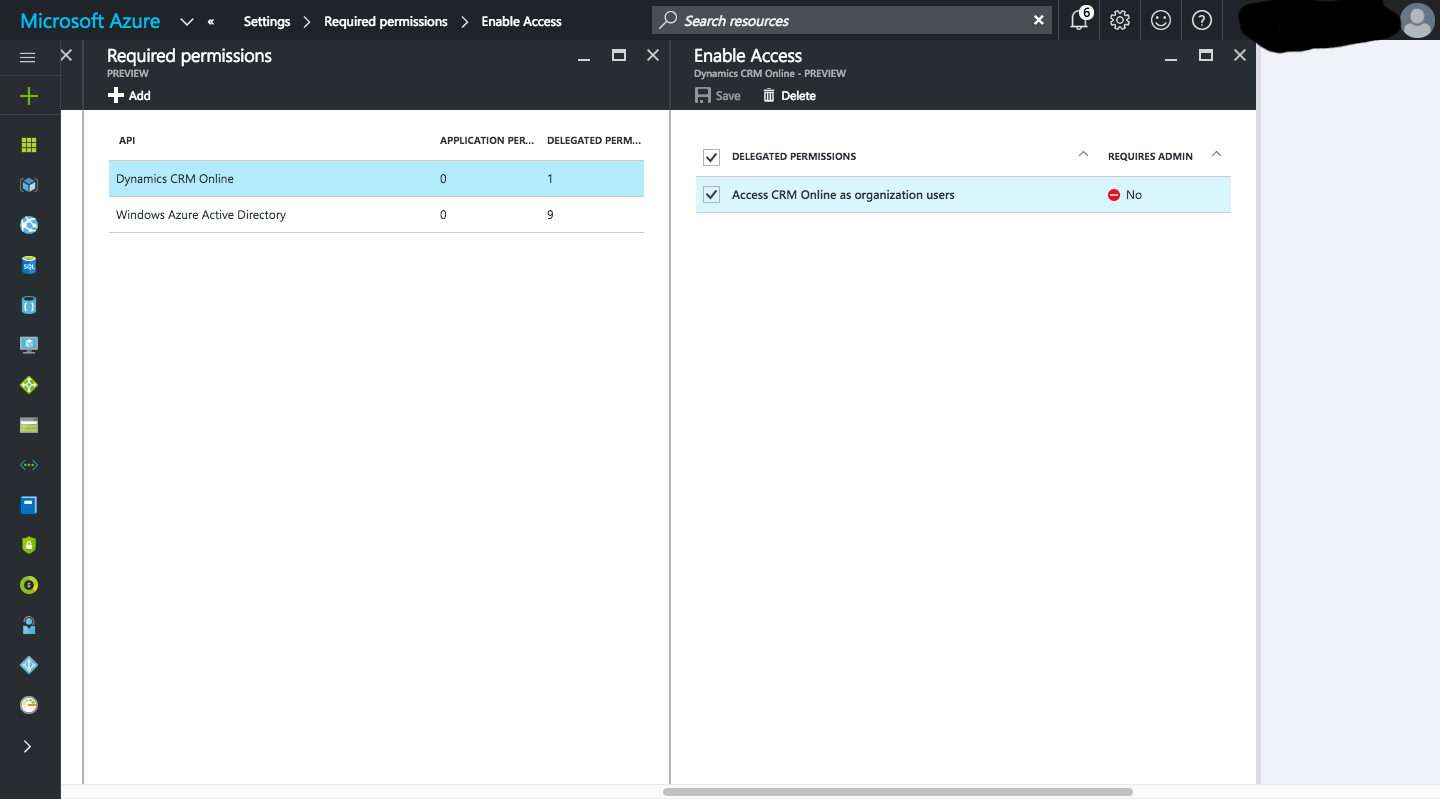This screenshot has height=799, width=1440.
Task: Select Windows Azure Active Directory row
Action: 376,215
